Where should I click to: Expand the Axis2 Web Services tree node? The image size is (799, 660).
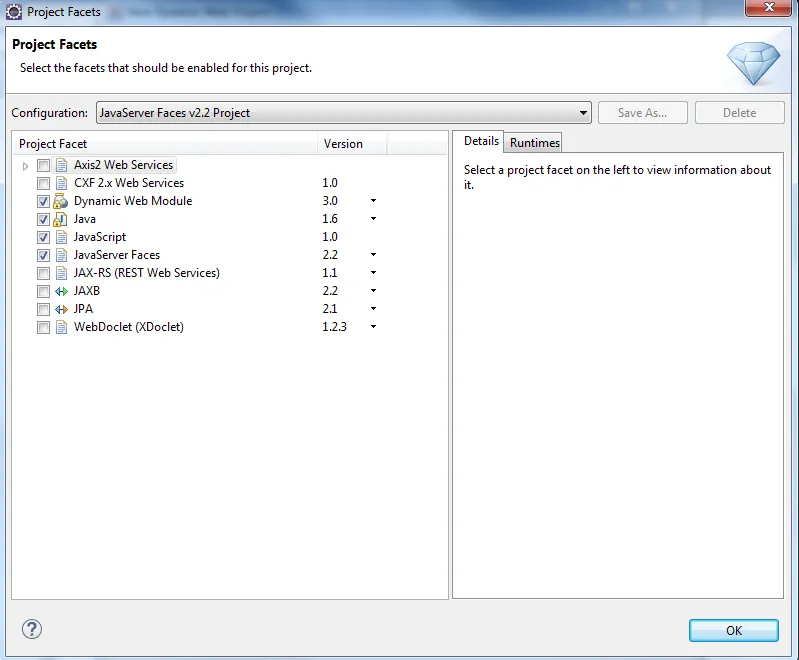click(x=25, y=166)
